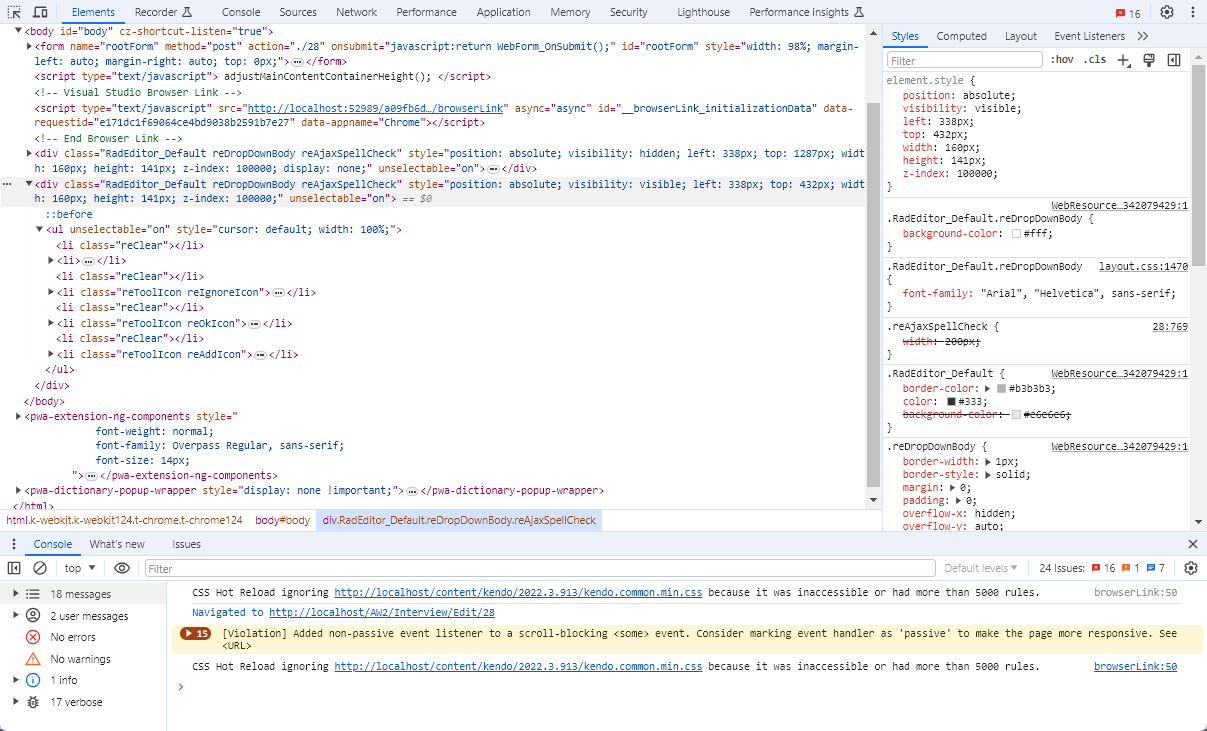Open the layout.css:1470 source link
Screen dimensions: 1207x731
[x=1143, y=267]
